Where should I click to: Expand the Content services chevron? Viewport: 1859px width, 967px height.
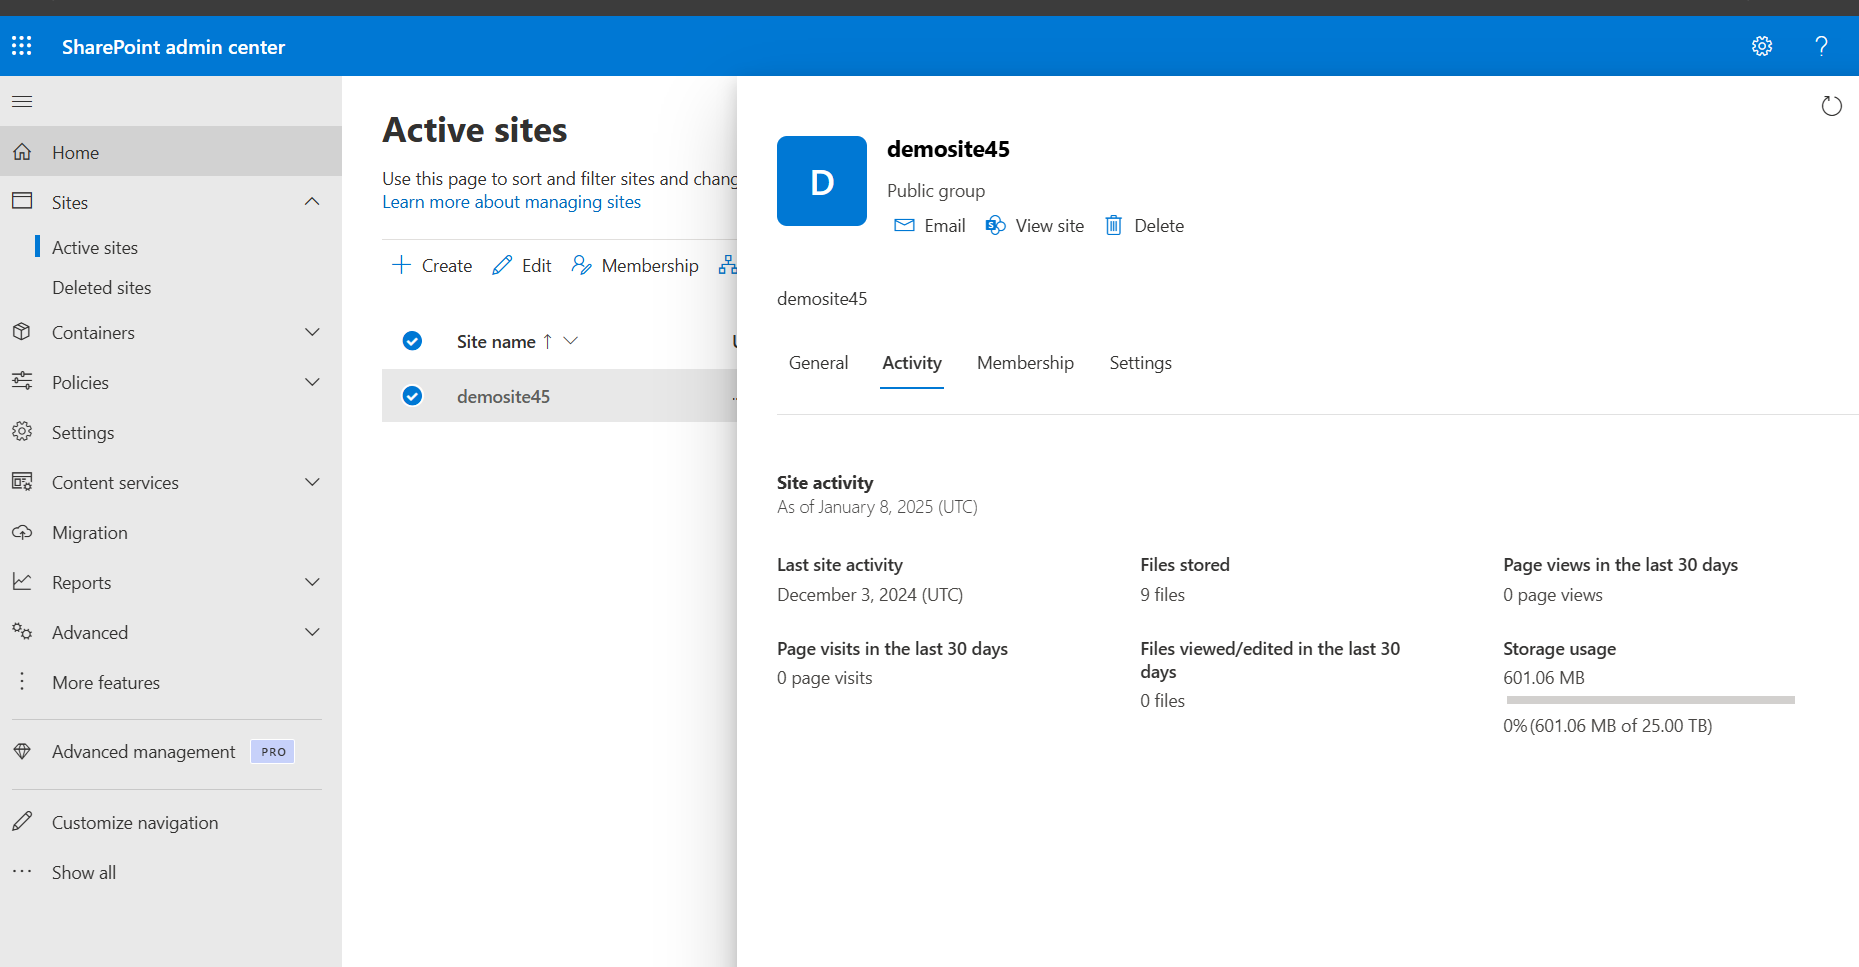click(312, 482)
